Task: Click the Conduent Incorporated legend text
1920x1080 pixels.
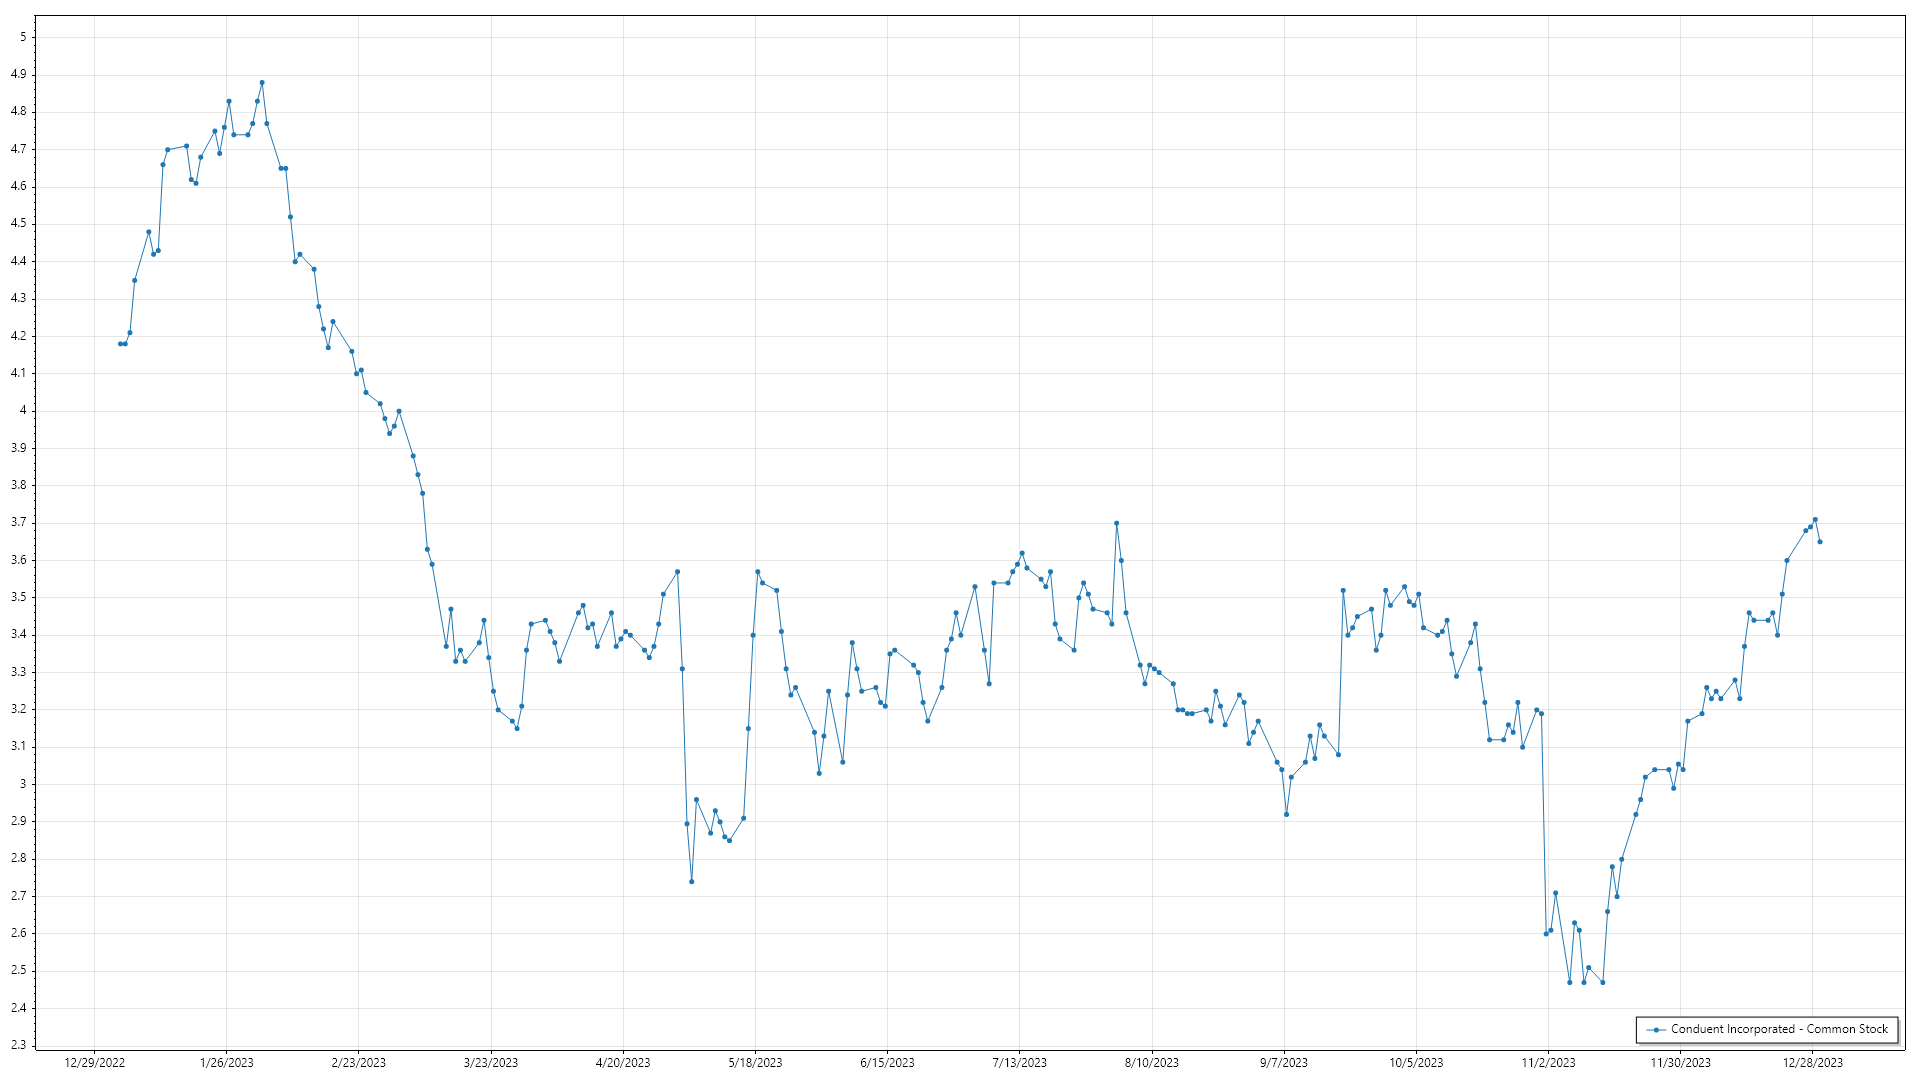Action: 1779,1029
